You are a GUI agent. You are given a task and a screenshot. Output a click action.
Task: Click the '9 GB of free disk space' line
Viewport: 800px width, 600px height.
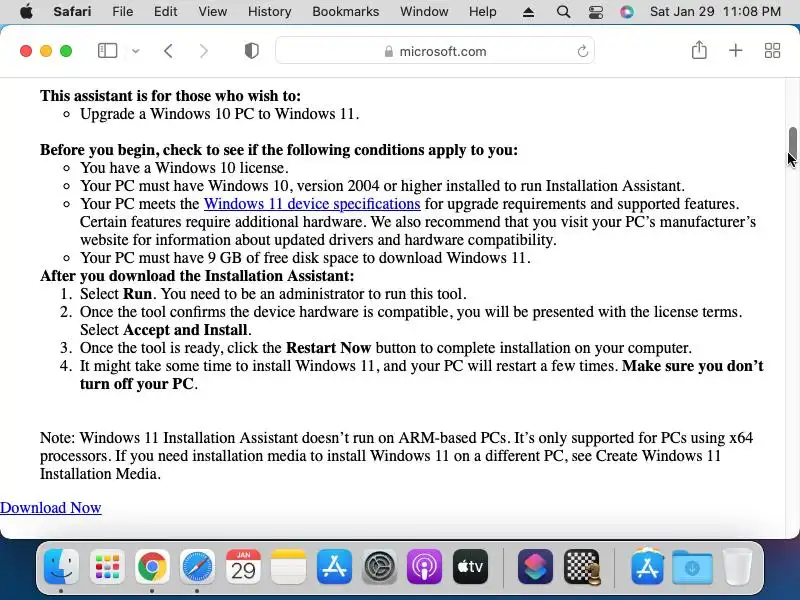(x=305, y=258)
